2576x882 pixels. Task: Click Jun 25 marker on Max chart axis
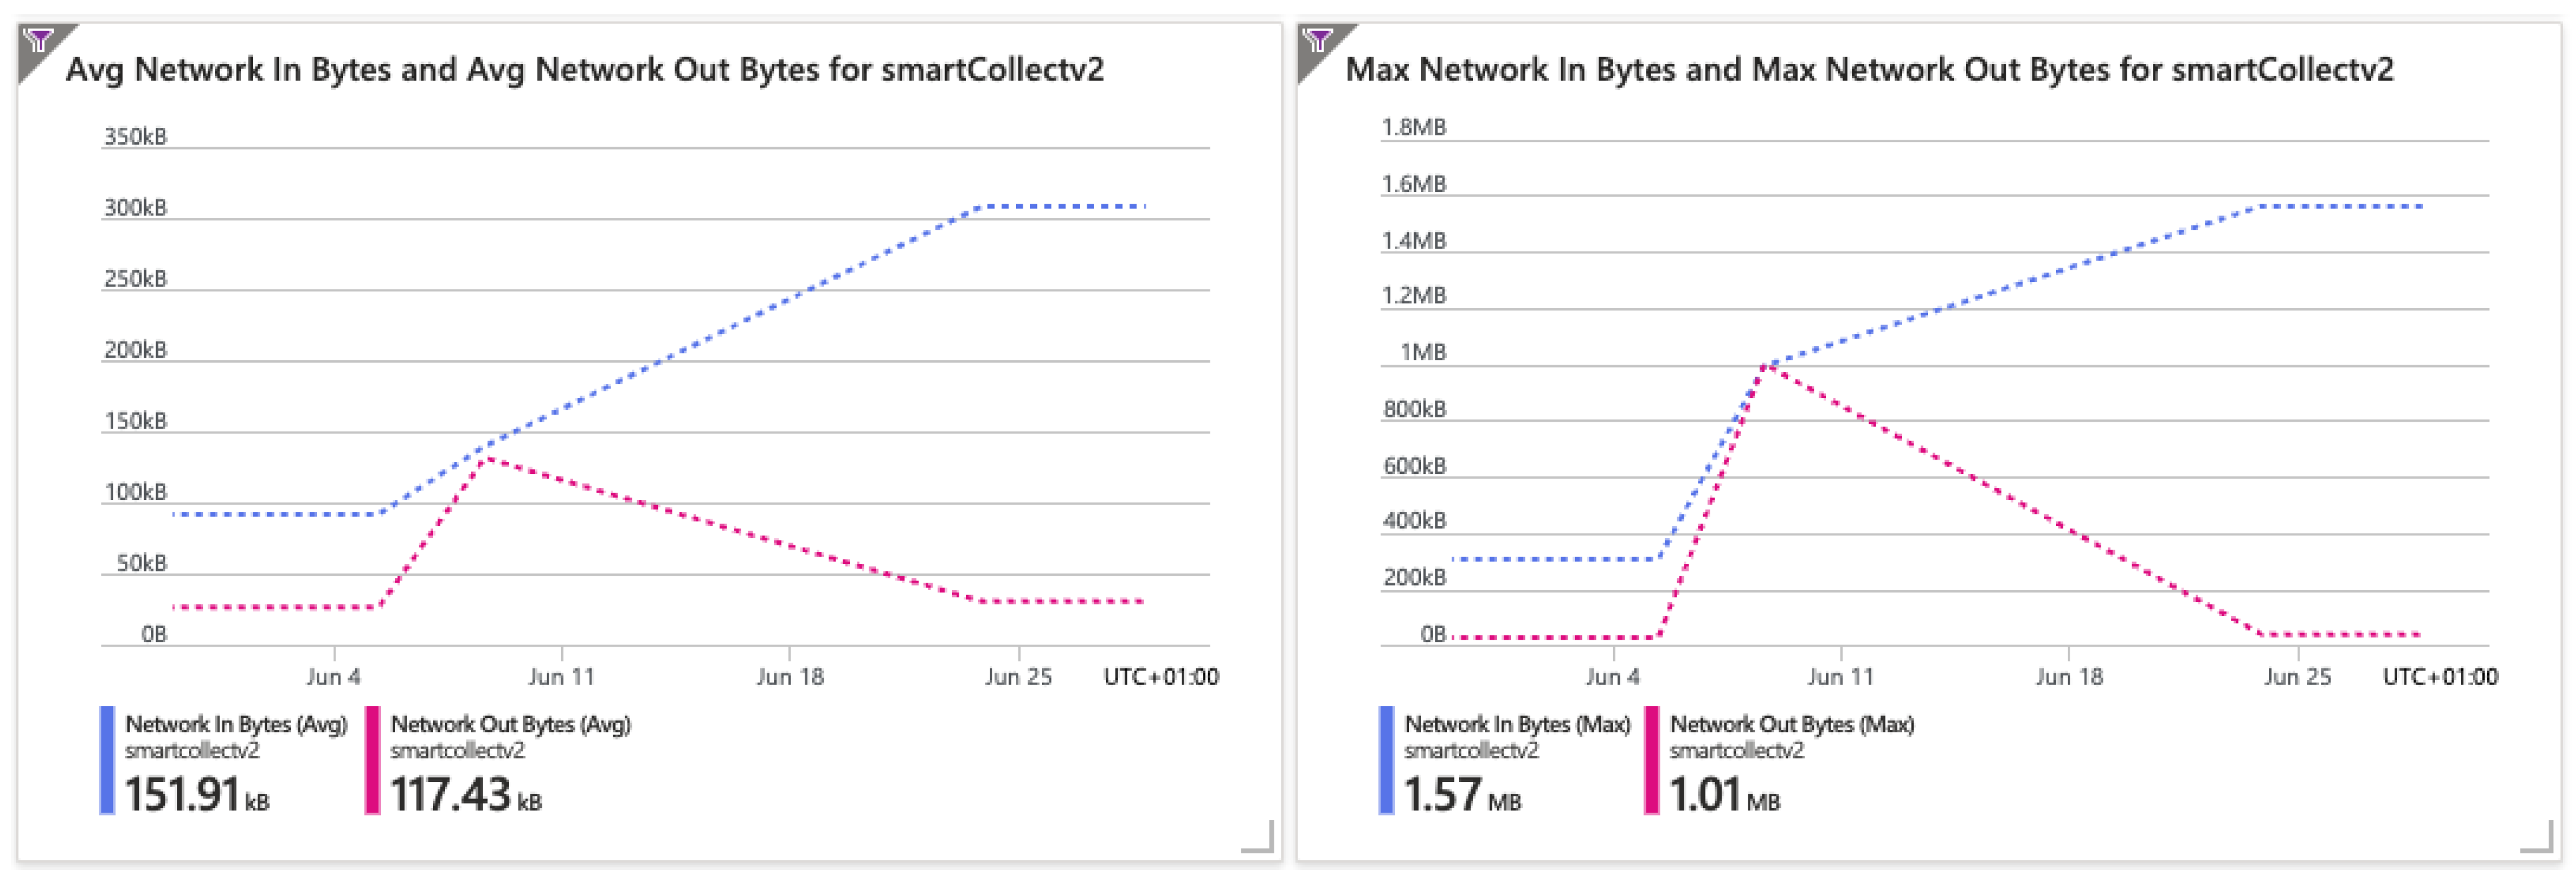(2297, 677)
